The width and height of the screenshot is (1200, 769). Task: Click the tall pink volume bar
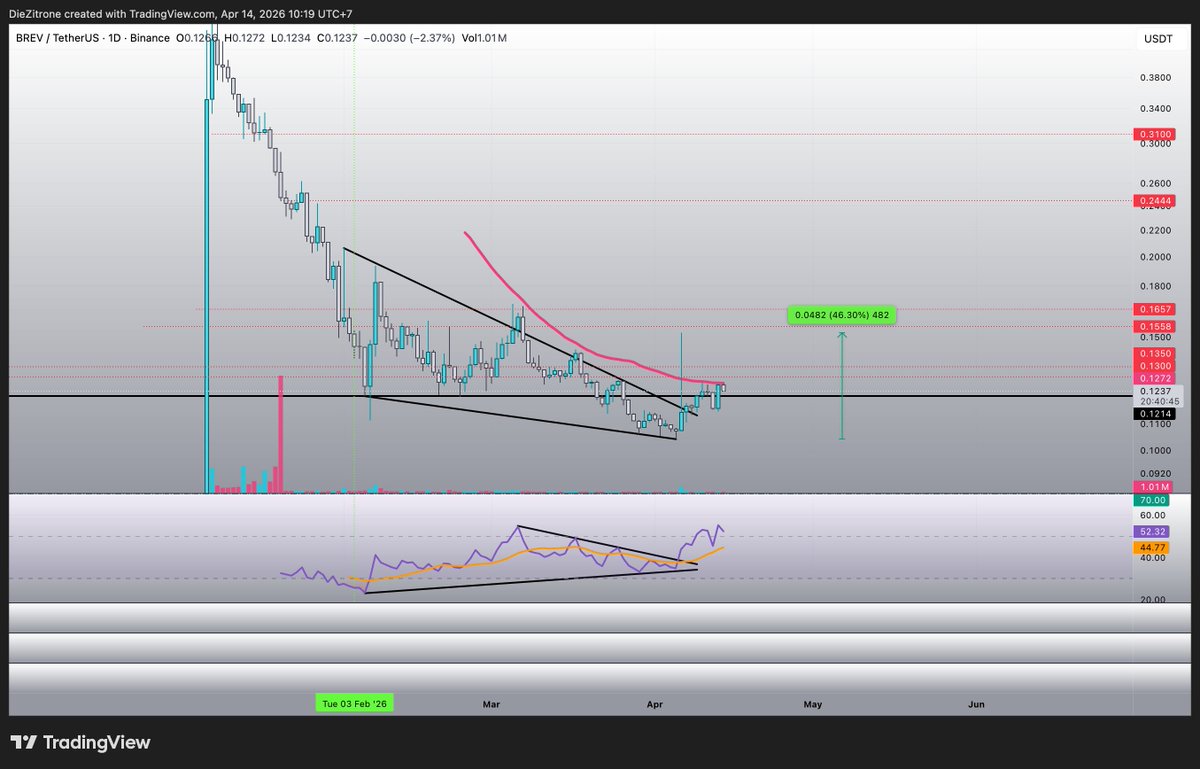[281, 434]
